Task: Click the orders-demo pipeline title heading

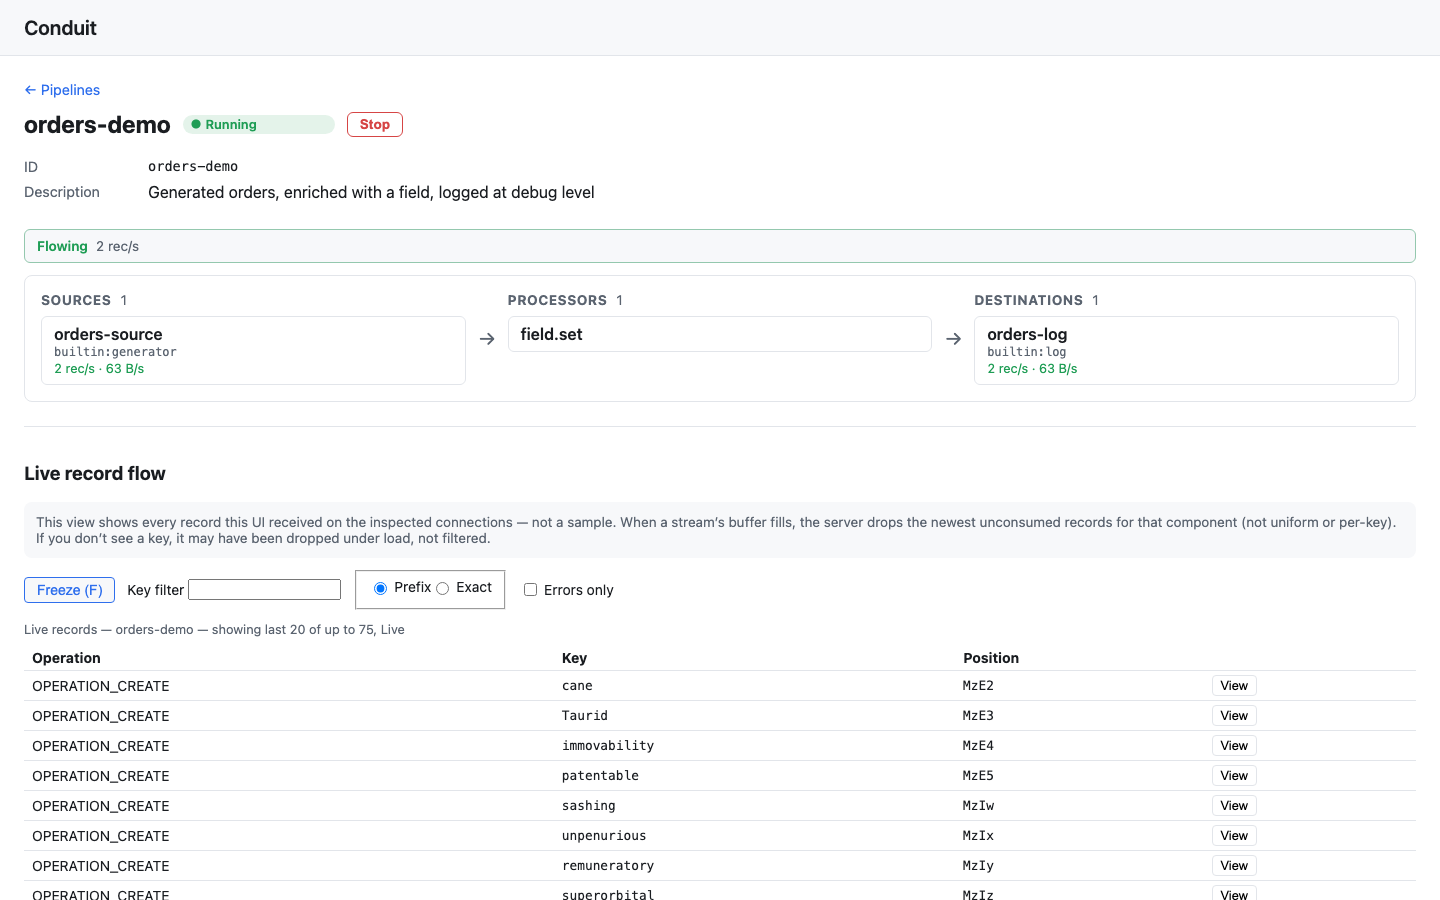Action: (x=97, y=125)
